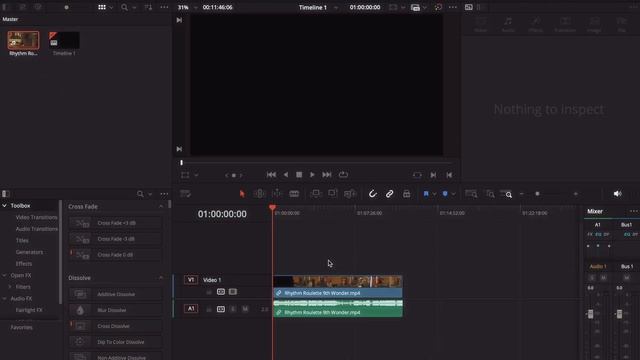The height and width of the screenshot is (360, 640).
Task: Open viewer three-dot options menu
Action: [x=453, y=7]
